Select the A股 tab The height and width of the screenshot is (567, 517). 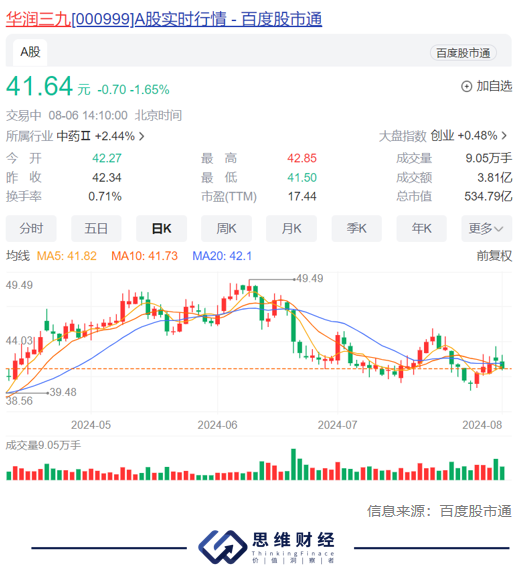click(30, 52)
